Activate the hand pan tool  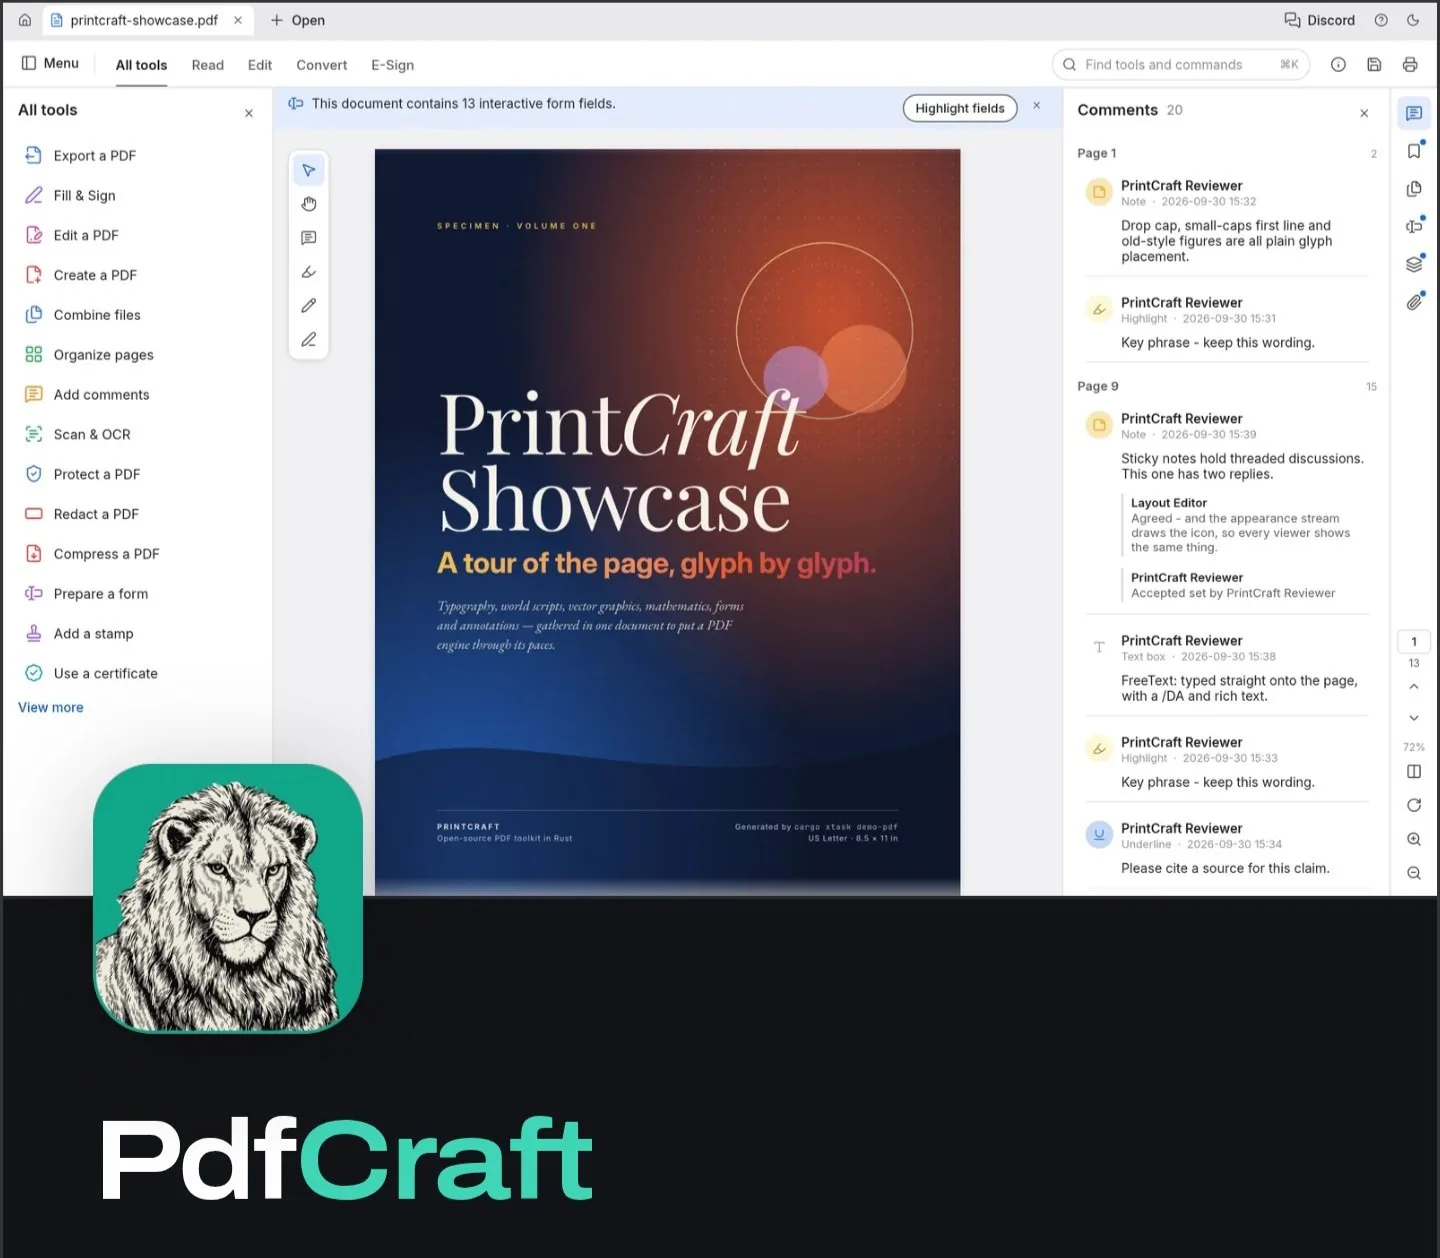pos(309,204)
